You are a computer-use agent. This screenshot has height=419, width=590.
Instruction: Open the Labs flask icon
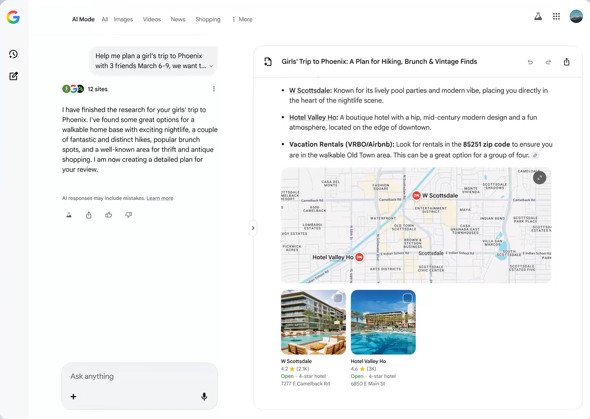tap(538, 17)
